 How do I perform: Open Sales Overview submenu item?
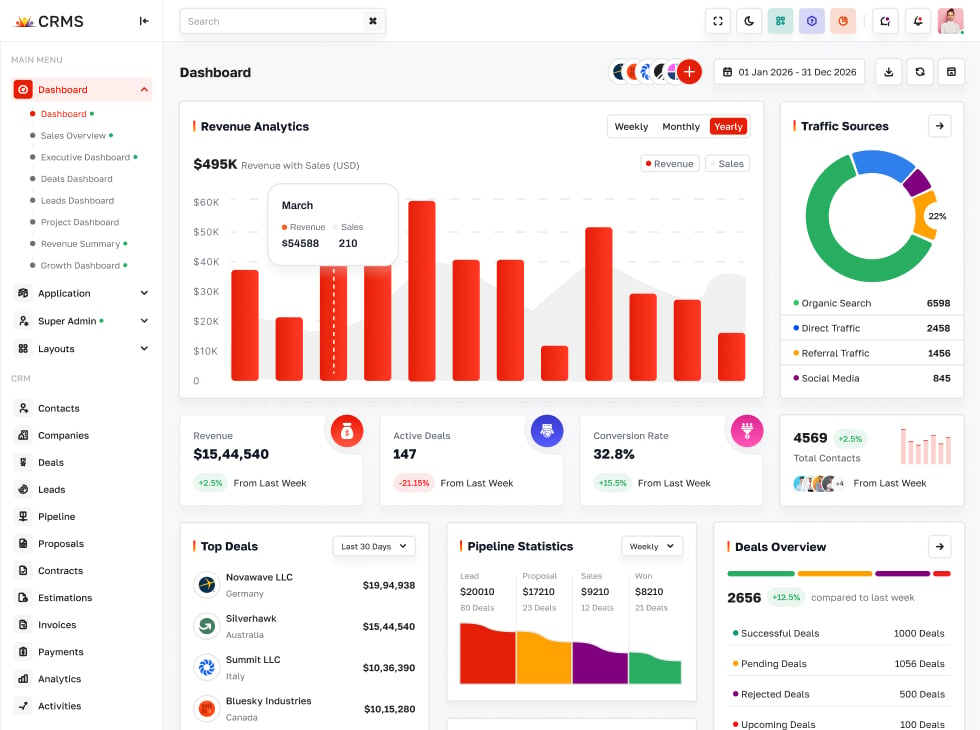[x=73, y=136]
